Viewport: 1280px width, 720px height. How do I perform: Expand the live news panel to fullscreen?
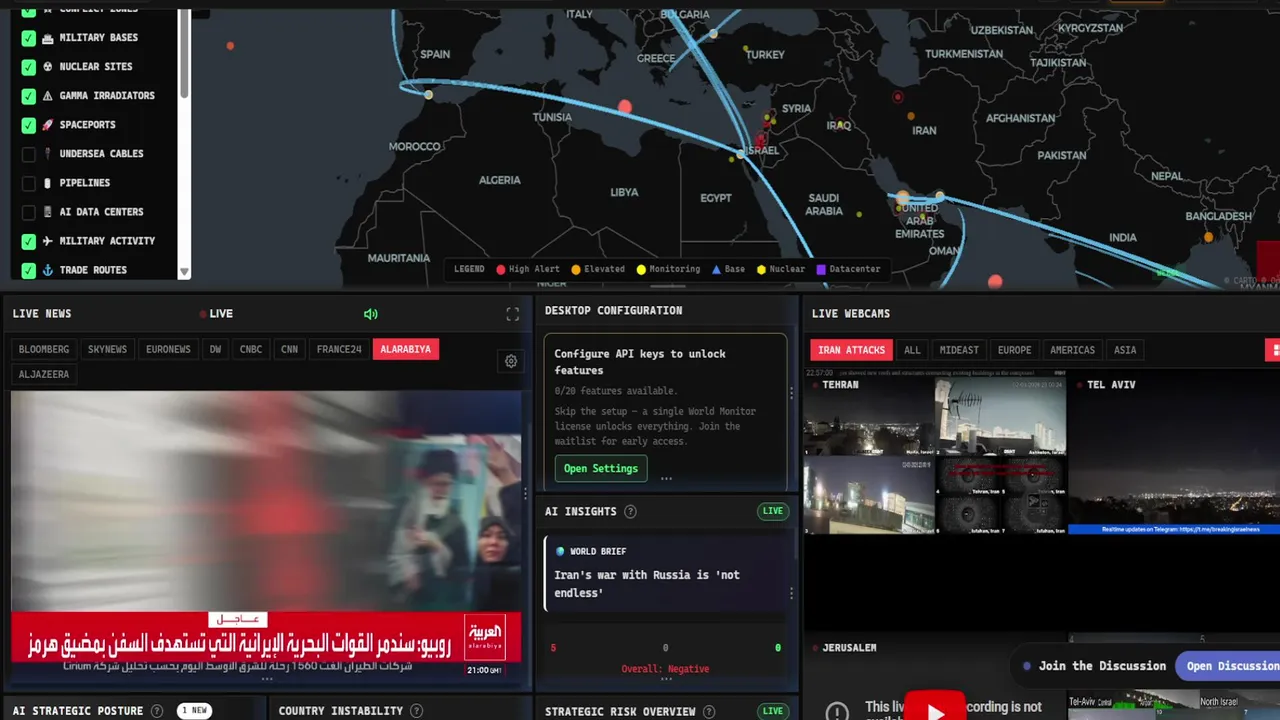coord(513,314)
